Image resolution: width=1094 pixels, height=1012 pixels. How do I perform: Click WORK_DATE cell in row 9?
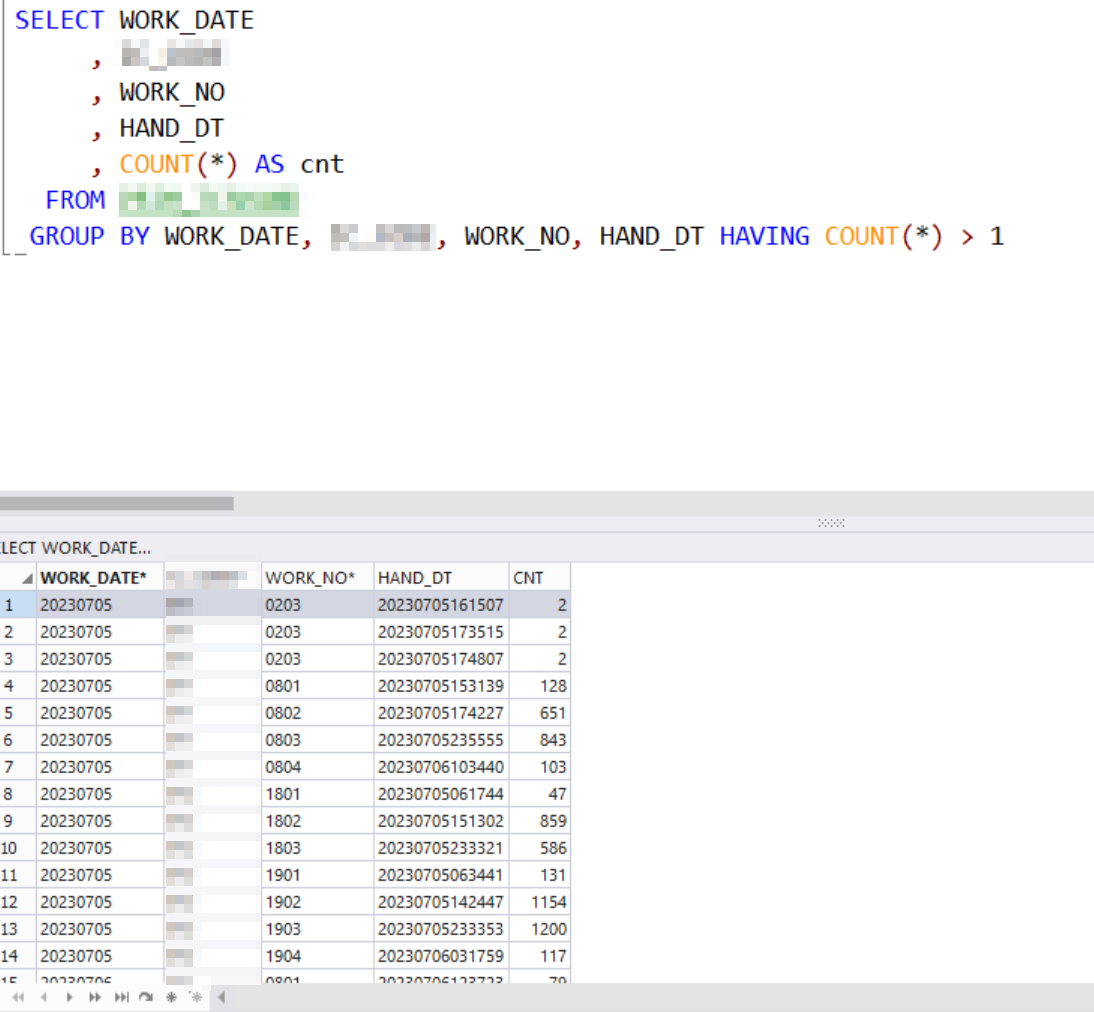point(100,821)
